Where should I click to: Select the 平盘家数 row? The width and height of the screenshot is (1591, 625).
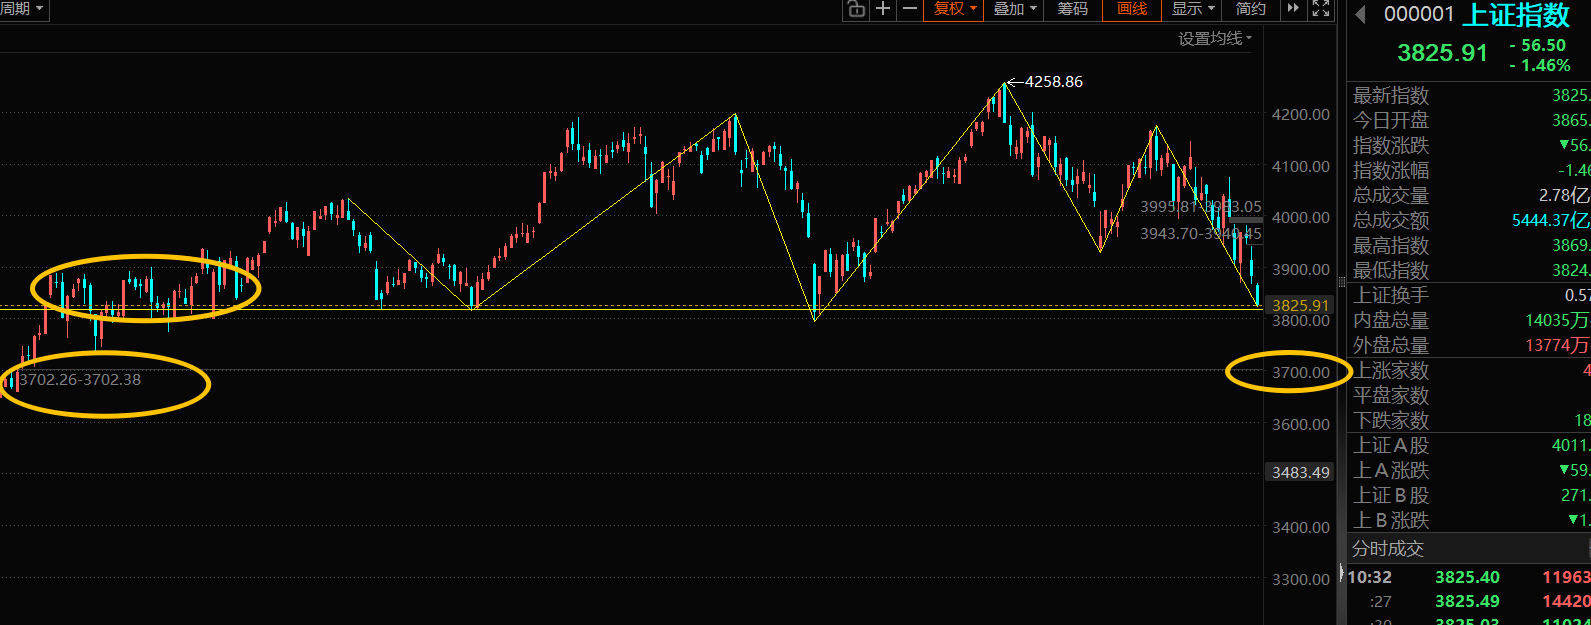click(1469, 395)
